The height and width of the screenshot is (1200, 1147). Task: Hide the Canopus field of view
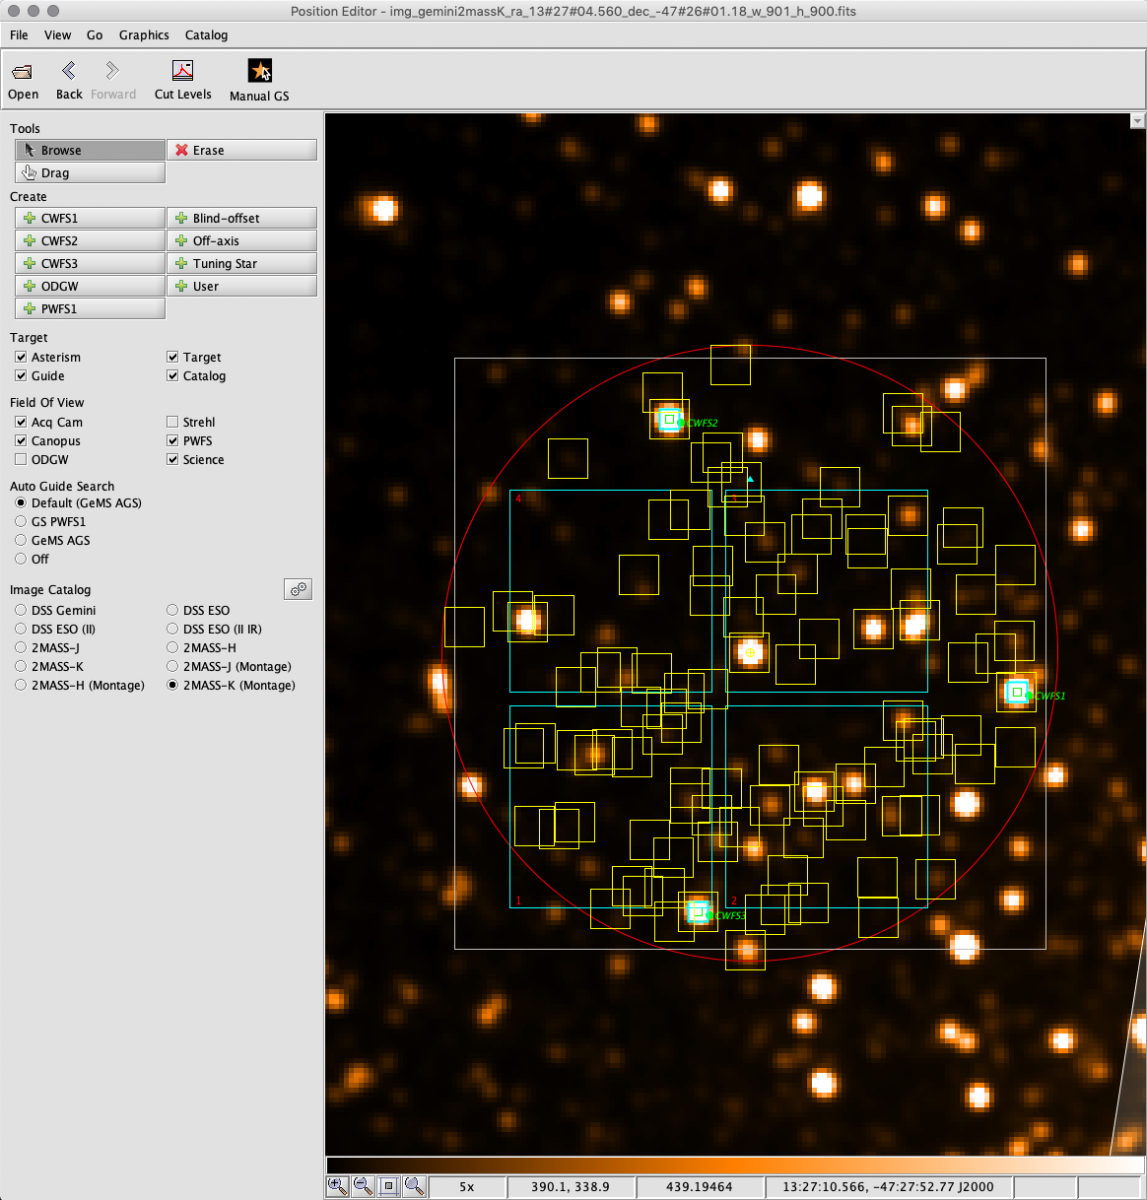tap(21, 441)
